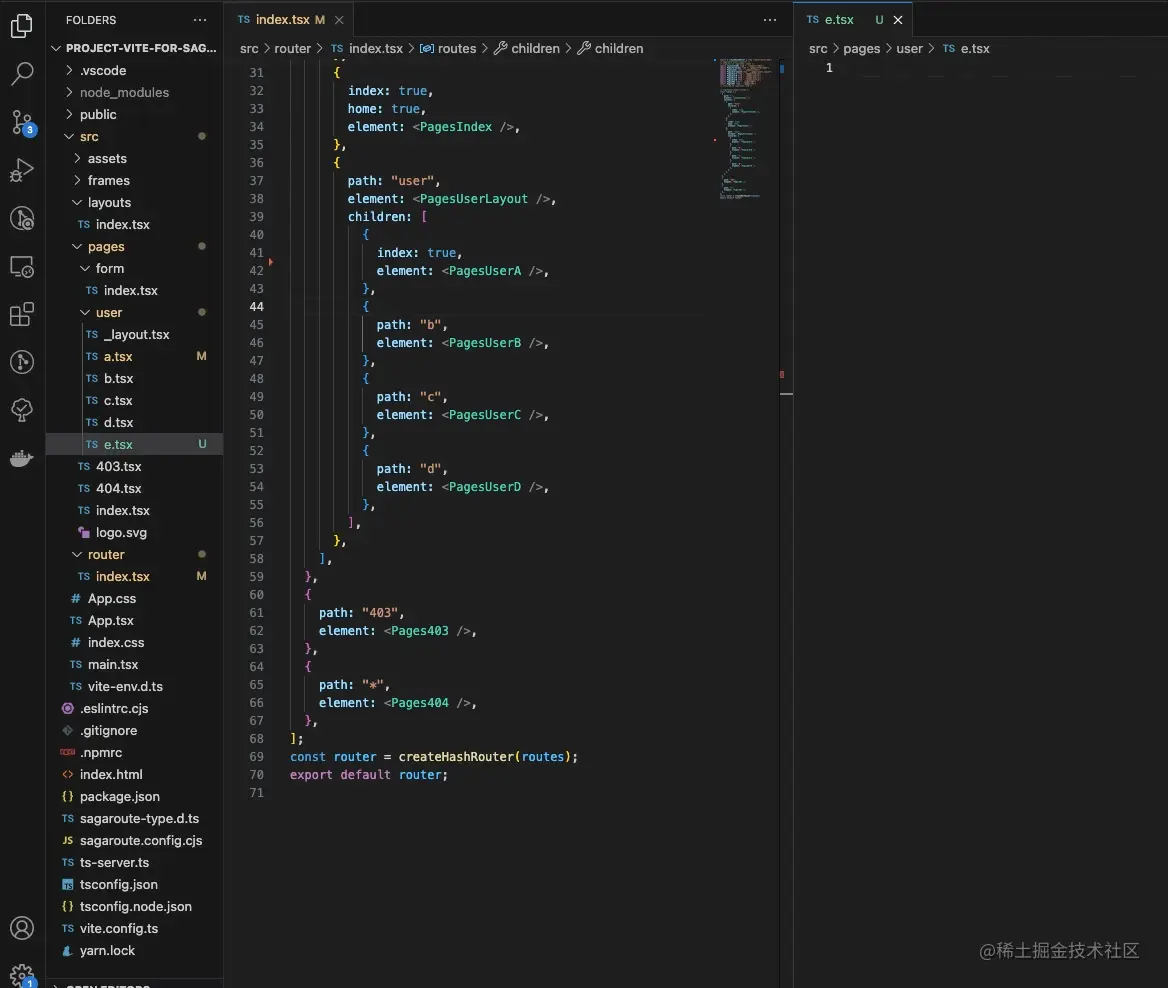Open b.tsx in the file tree
This screenshot has width=1168, height=988.
point(136,379)
